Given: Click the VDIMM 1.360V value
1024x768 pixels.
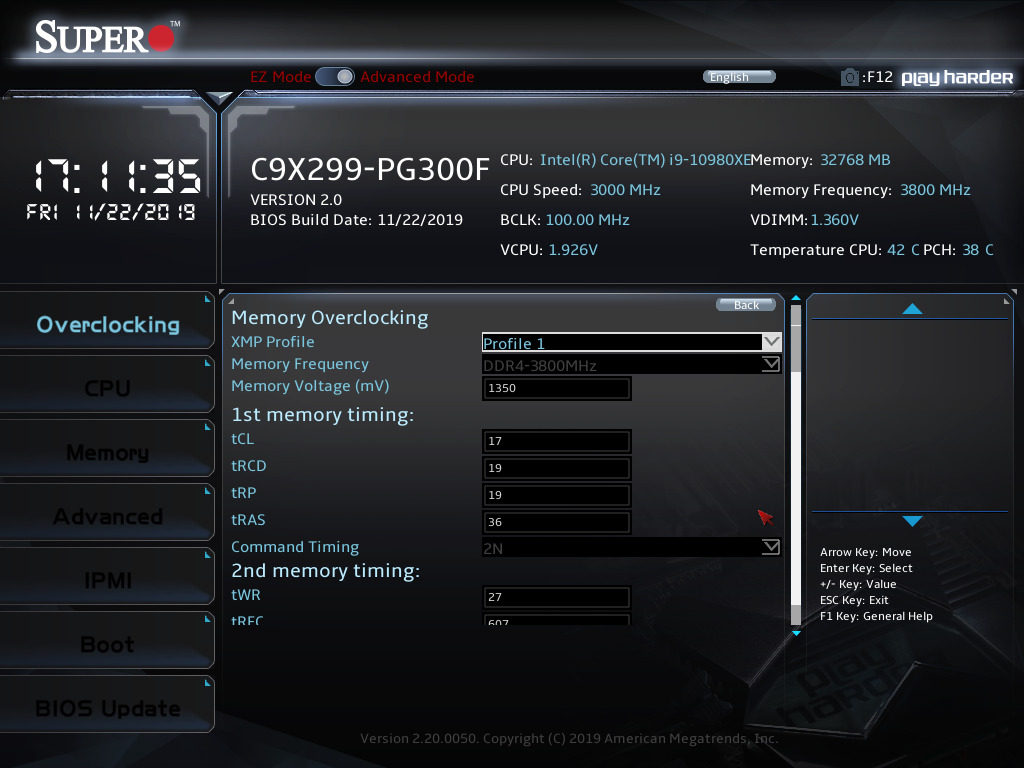Looking at the screenshot, I should [834, 220].
